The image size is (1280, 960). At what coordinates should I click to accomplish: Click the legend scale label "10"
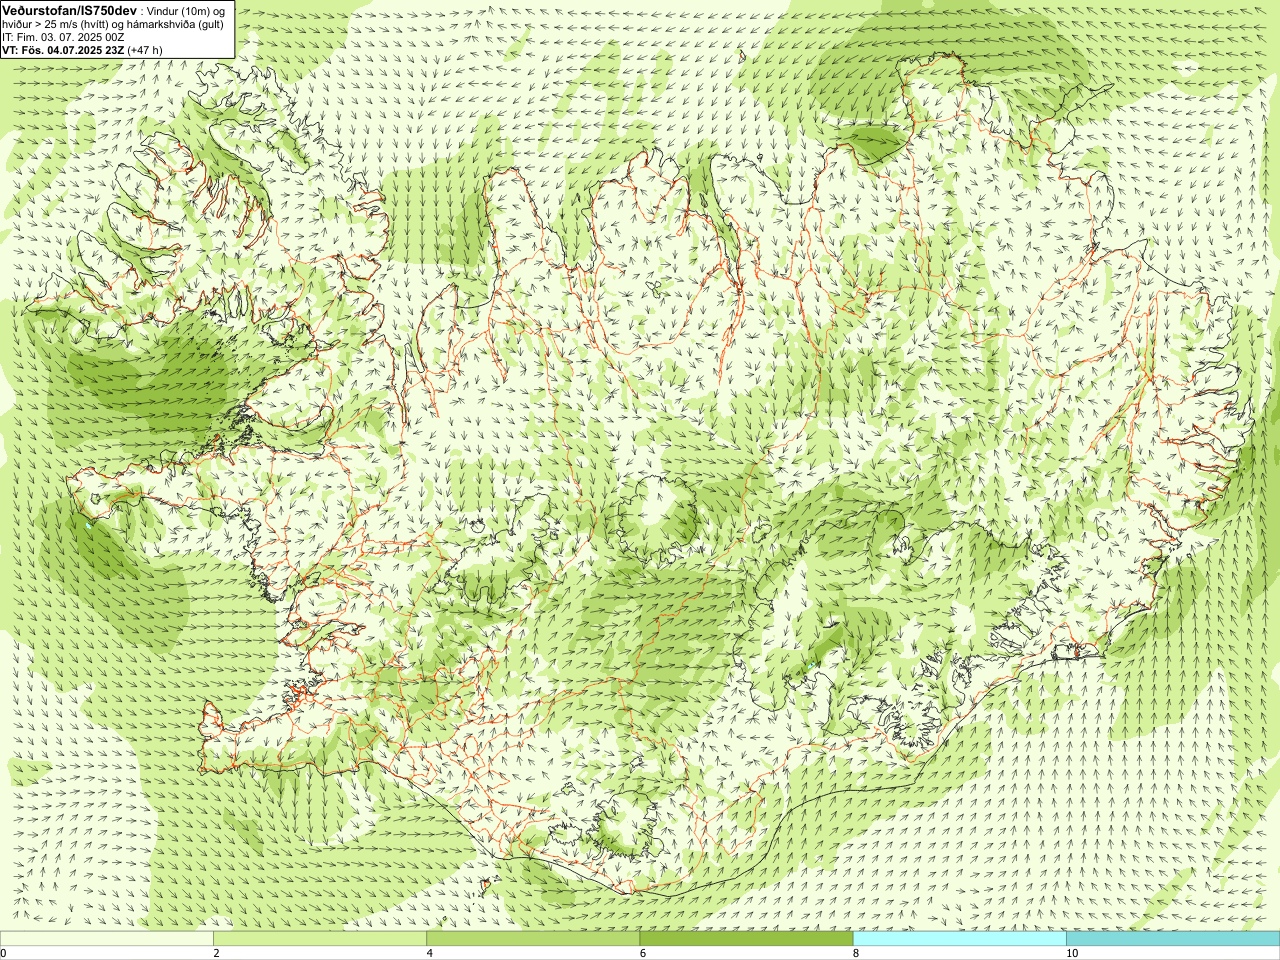click(x=1072, y=953)
